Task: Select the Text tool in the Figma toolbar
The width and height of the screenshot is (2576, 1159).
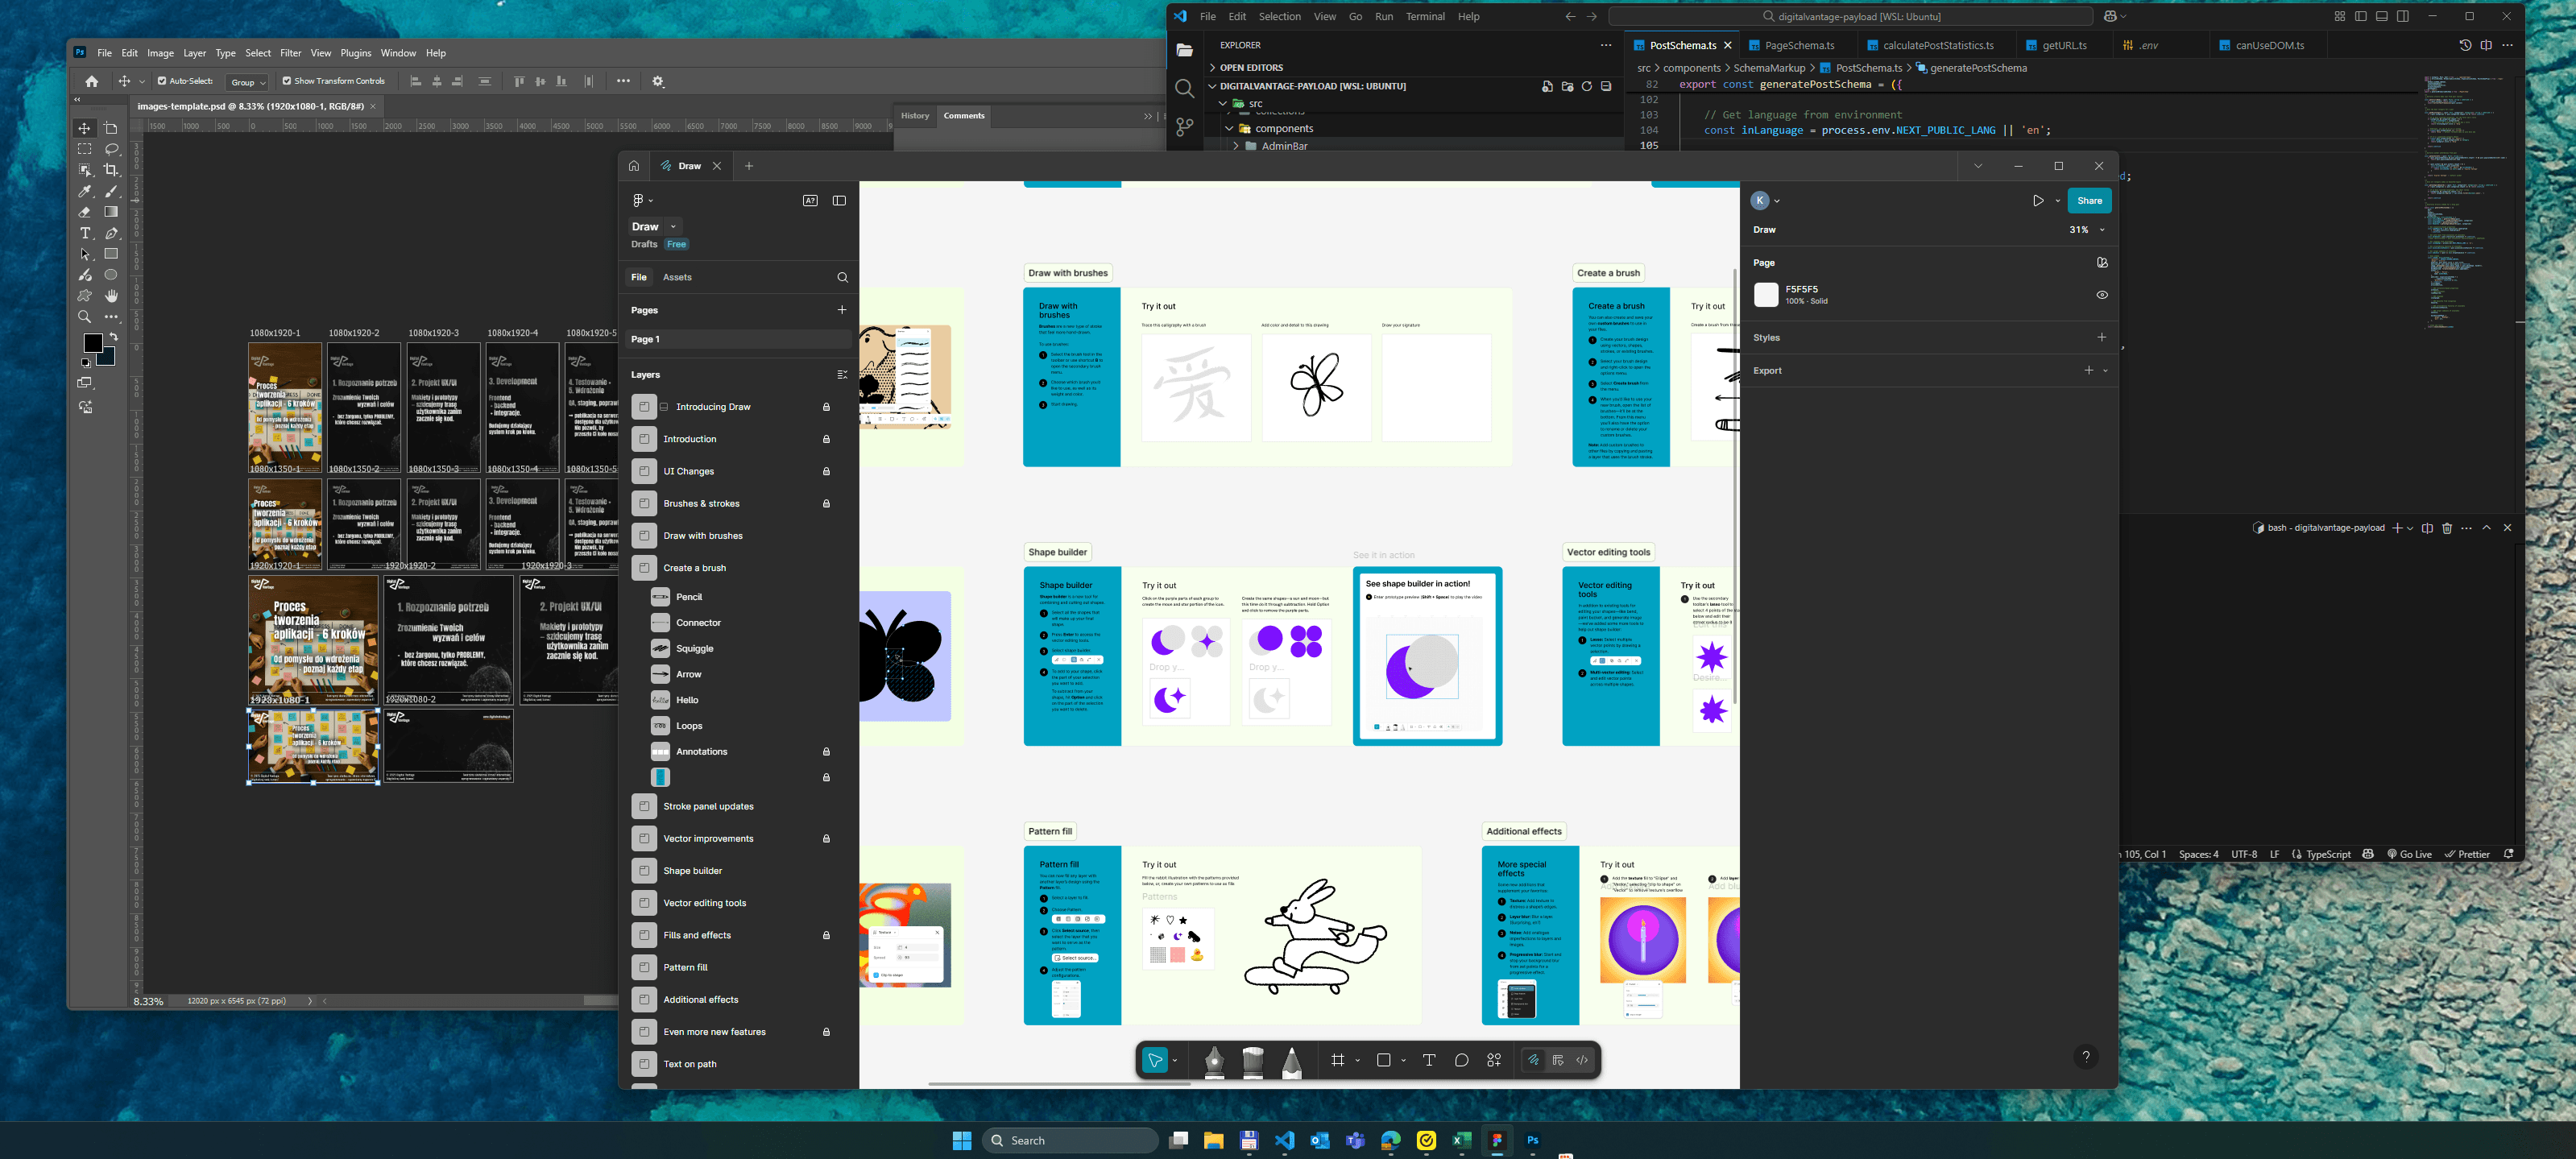Action: coord(1429,1061)
